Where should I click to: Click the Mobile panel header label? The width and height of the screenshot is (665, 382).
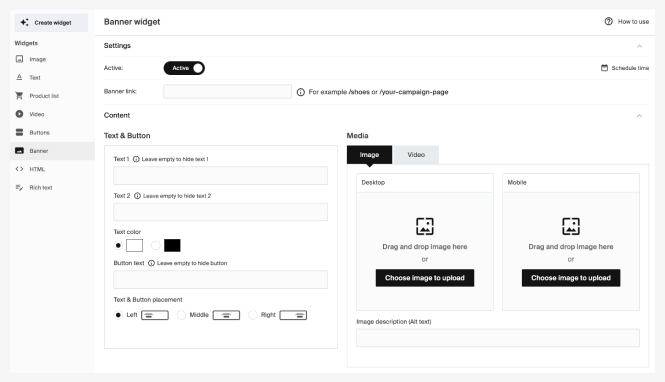(517, 182)
